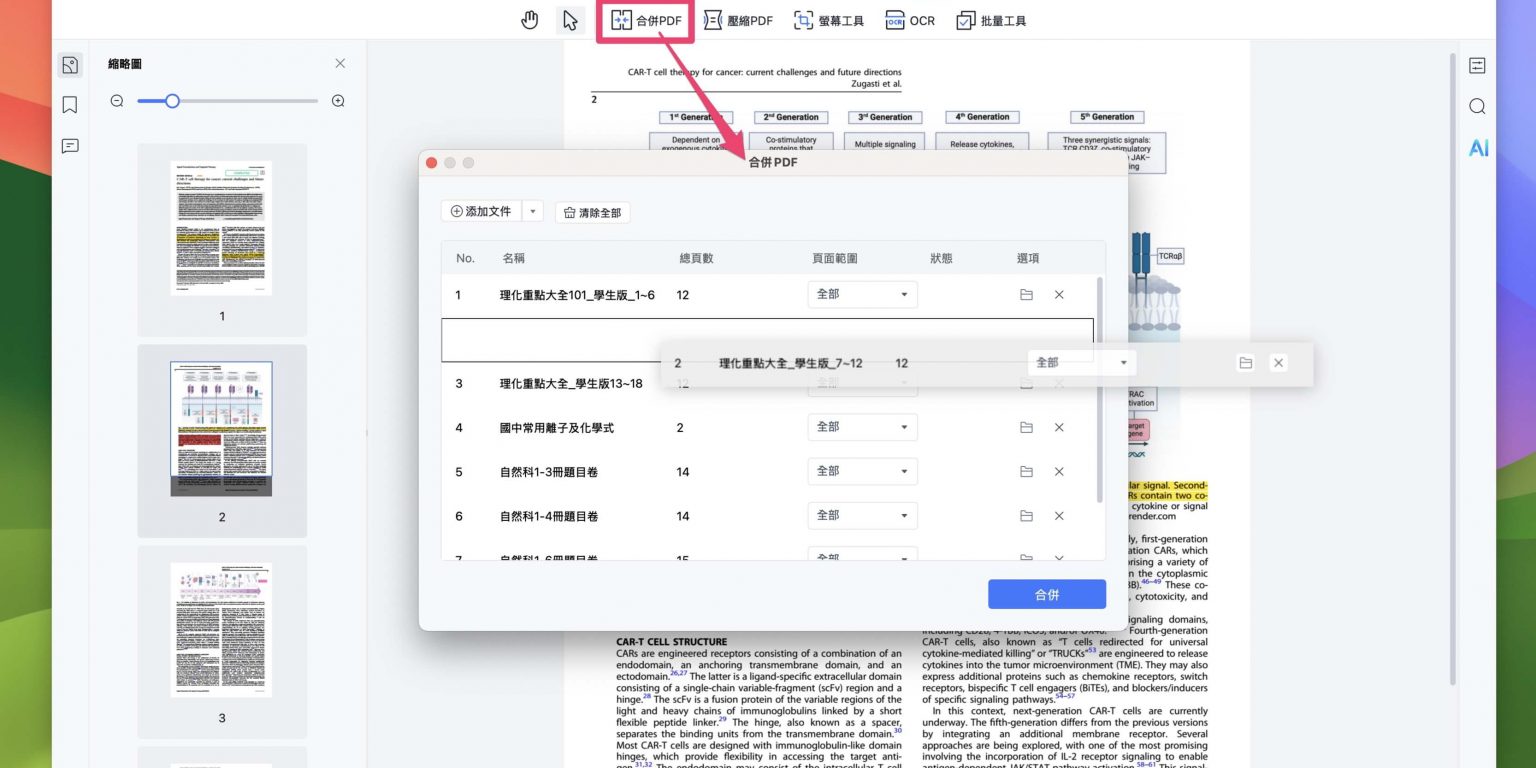1536x768 pixels.
Task: Zoom in thumbnails with plus icon
Action: pyautogui.click(x=338, y=101)
